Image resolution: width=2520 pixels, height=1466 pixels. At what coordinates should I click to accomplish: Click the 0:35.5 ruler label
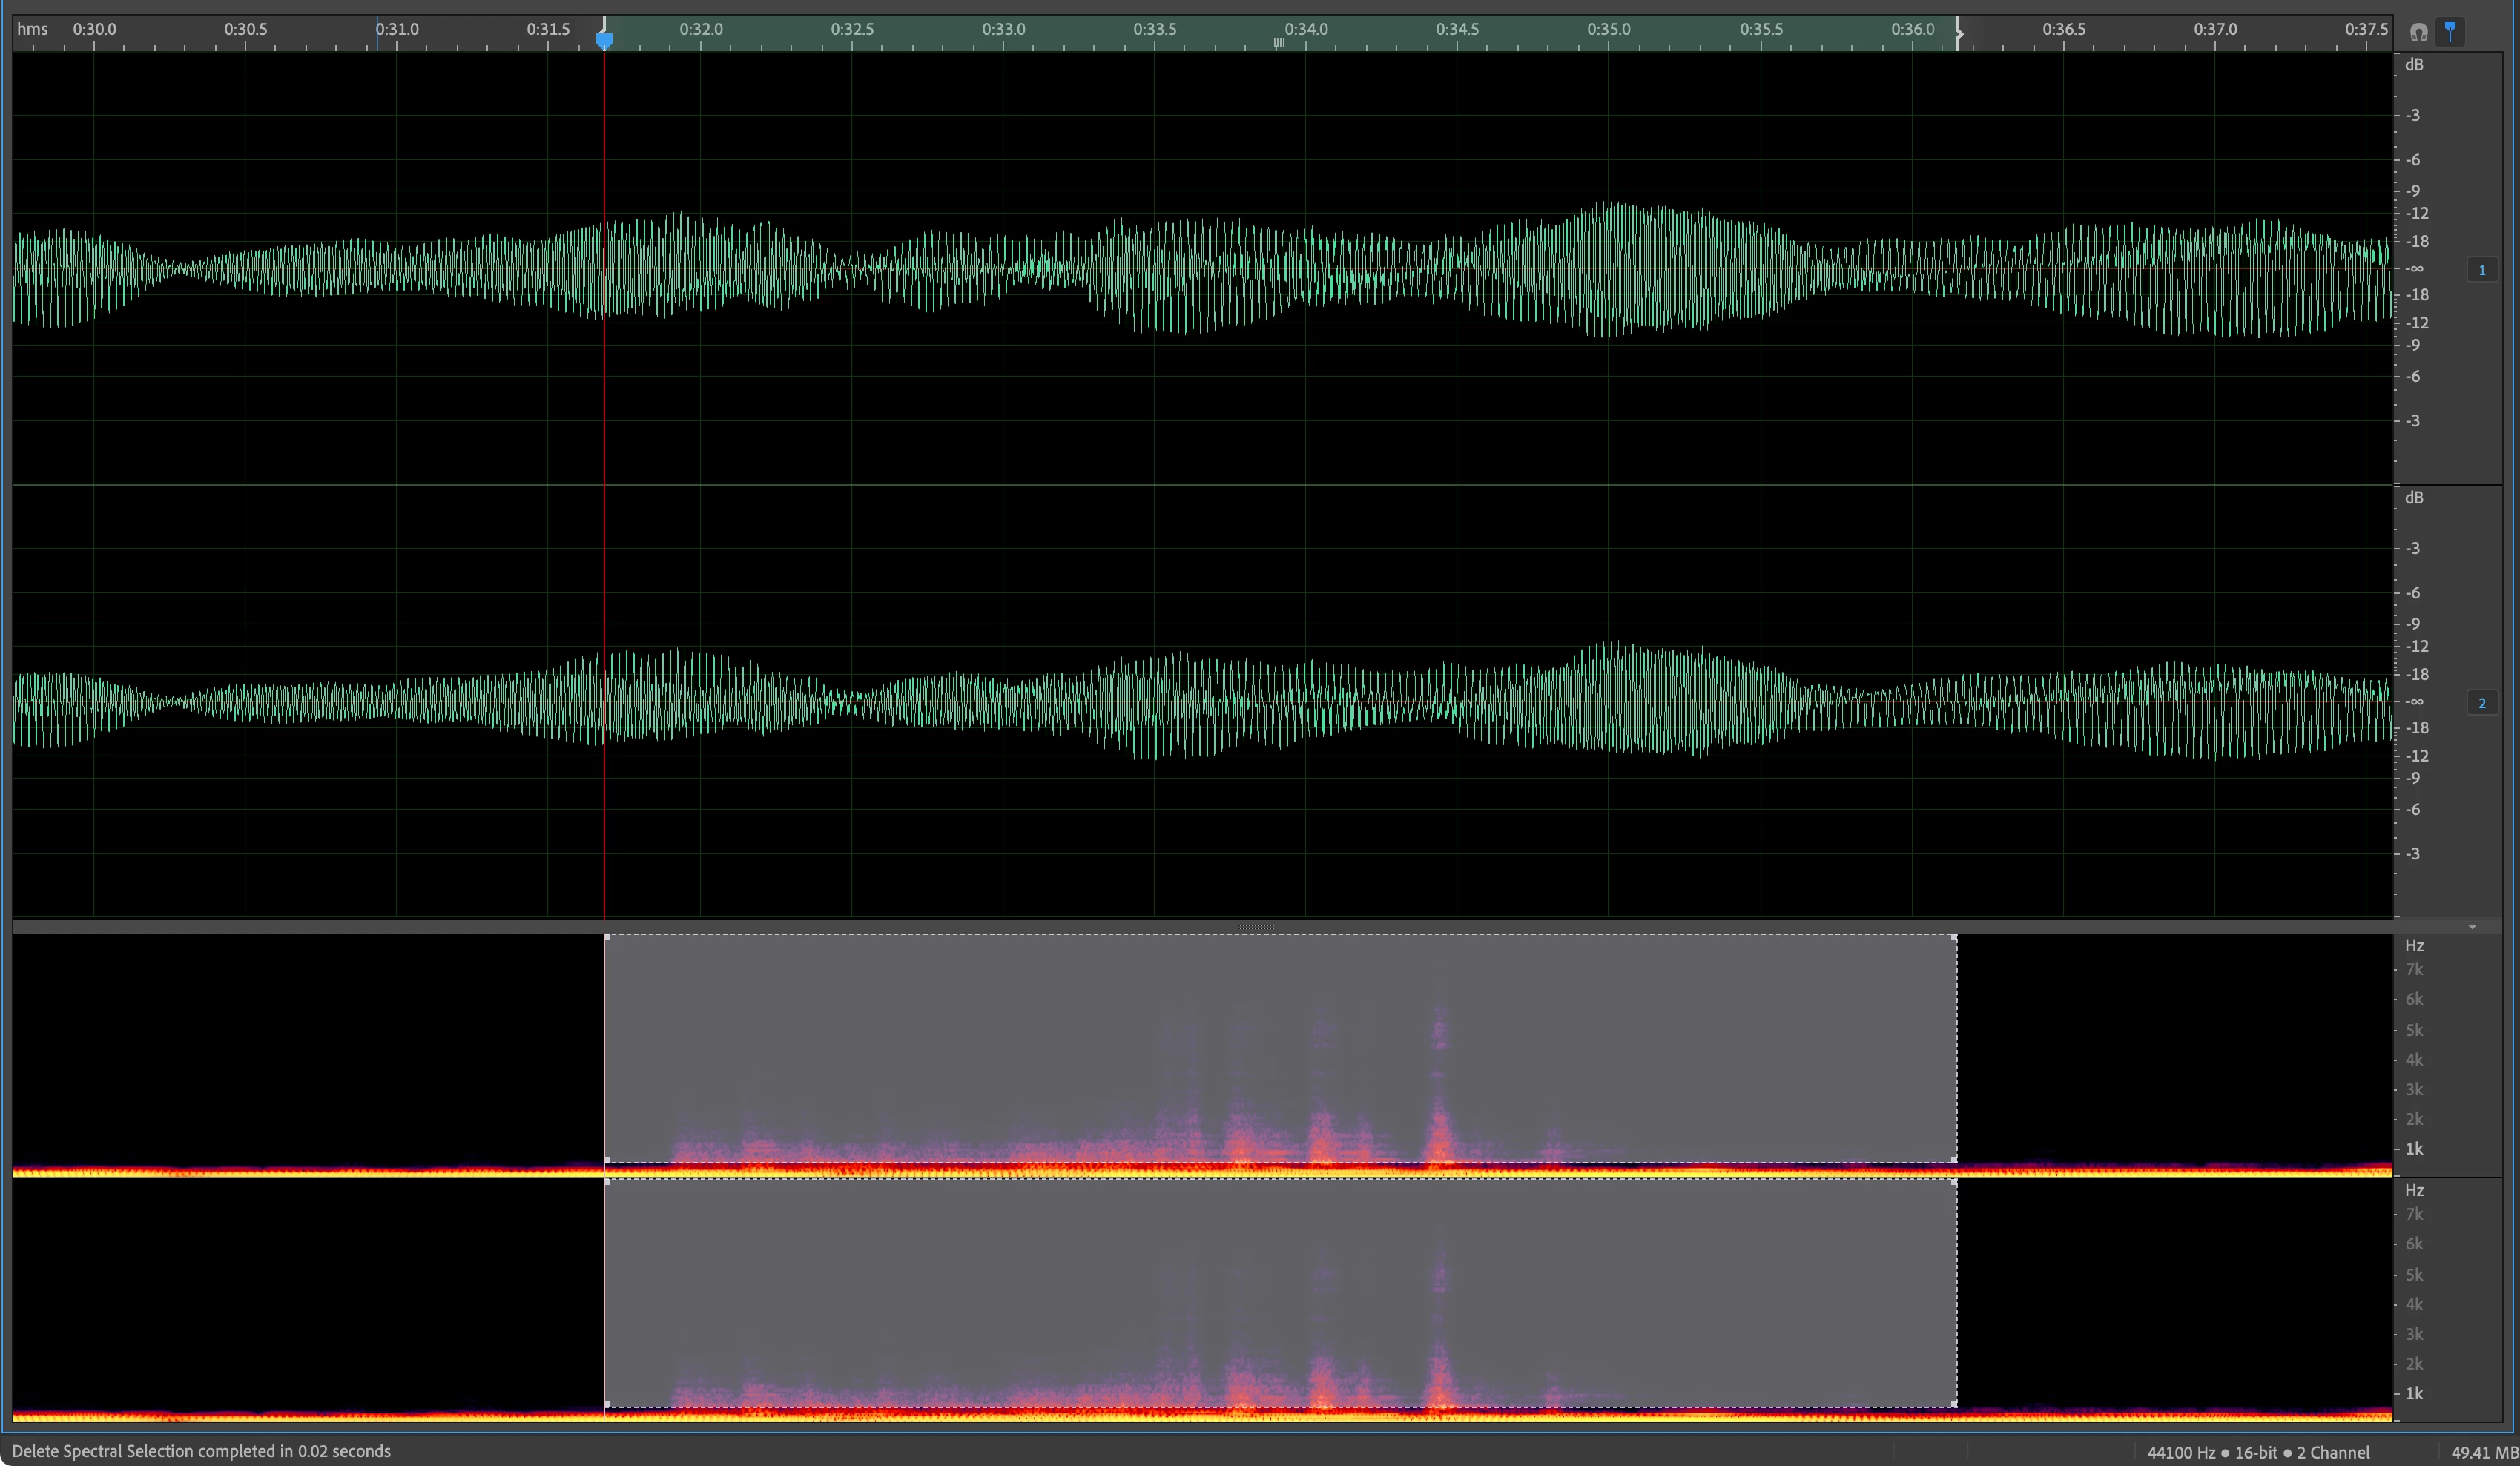1761,29
